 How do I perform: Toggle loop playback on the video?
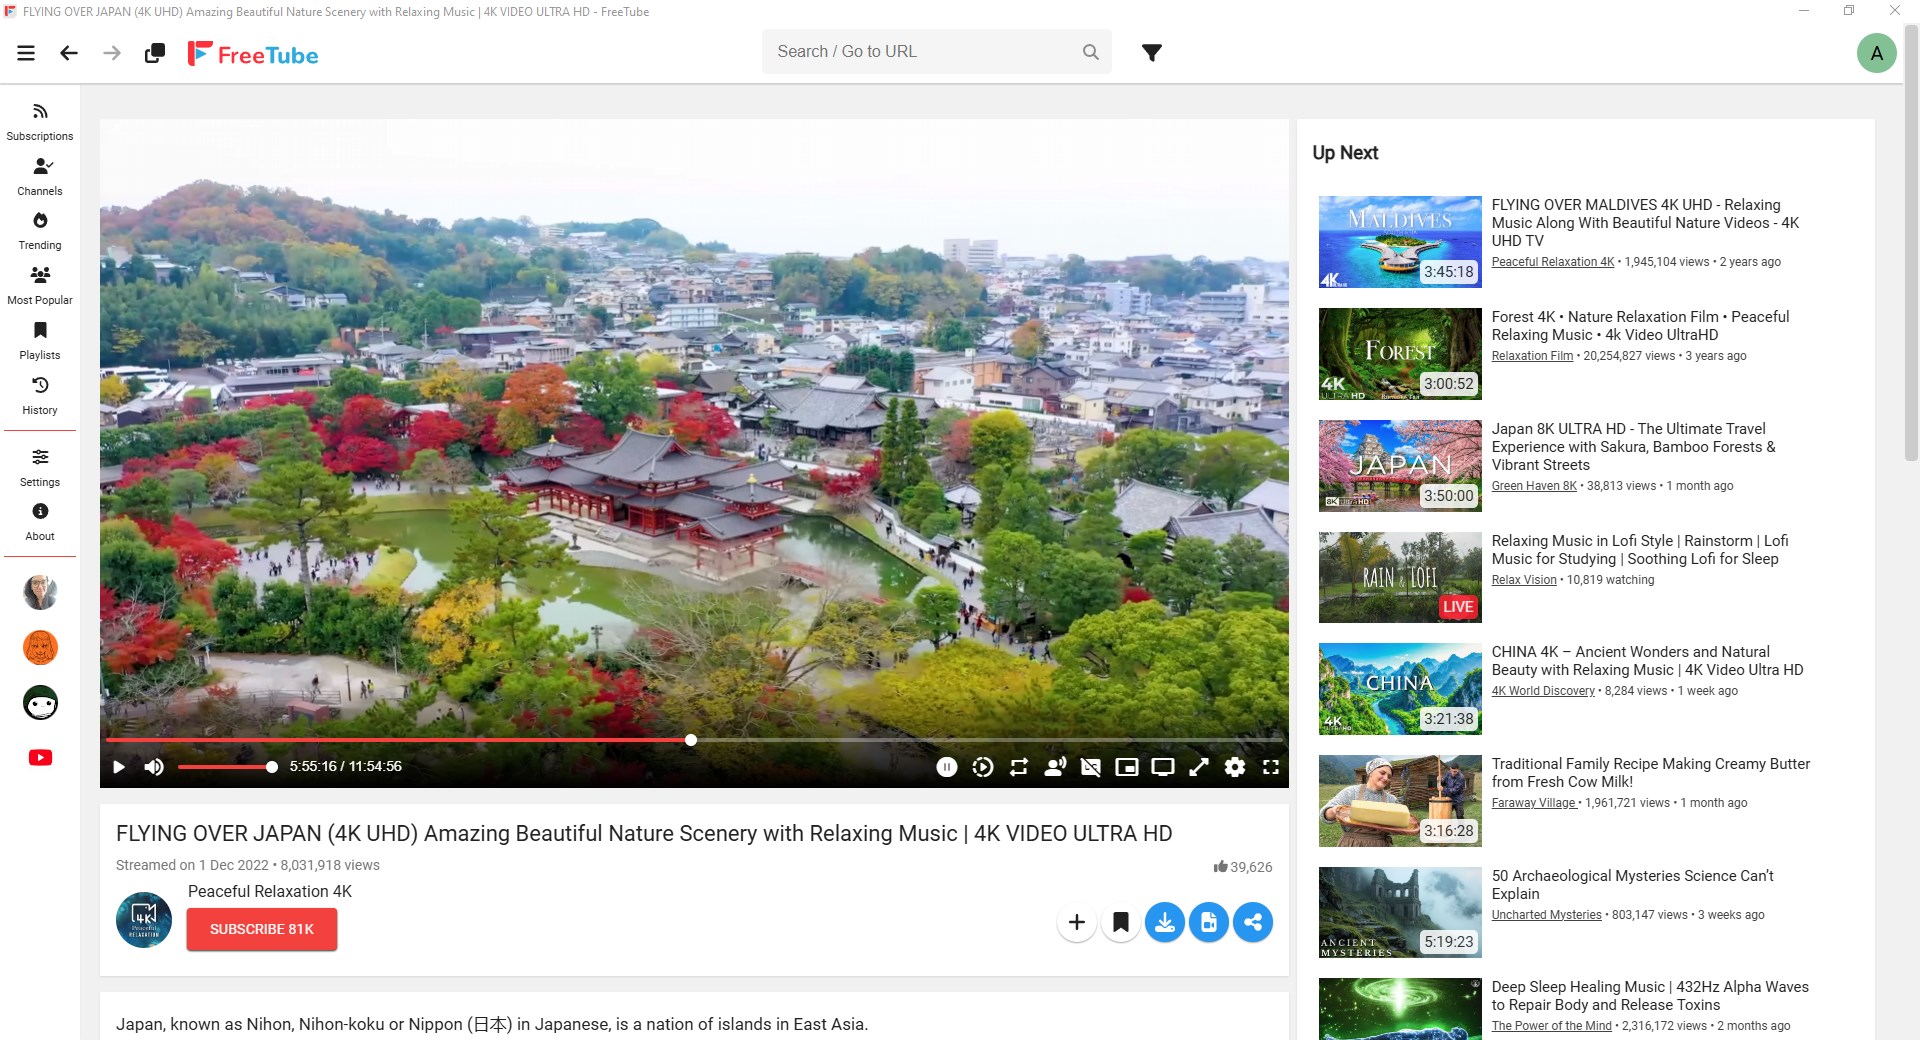tap(1019, 767)
